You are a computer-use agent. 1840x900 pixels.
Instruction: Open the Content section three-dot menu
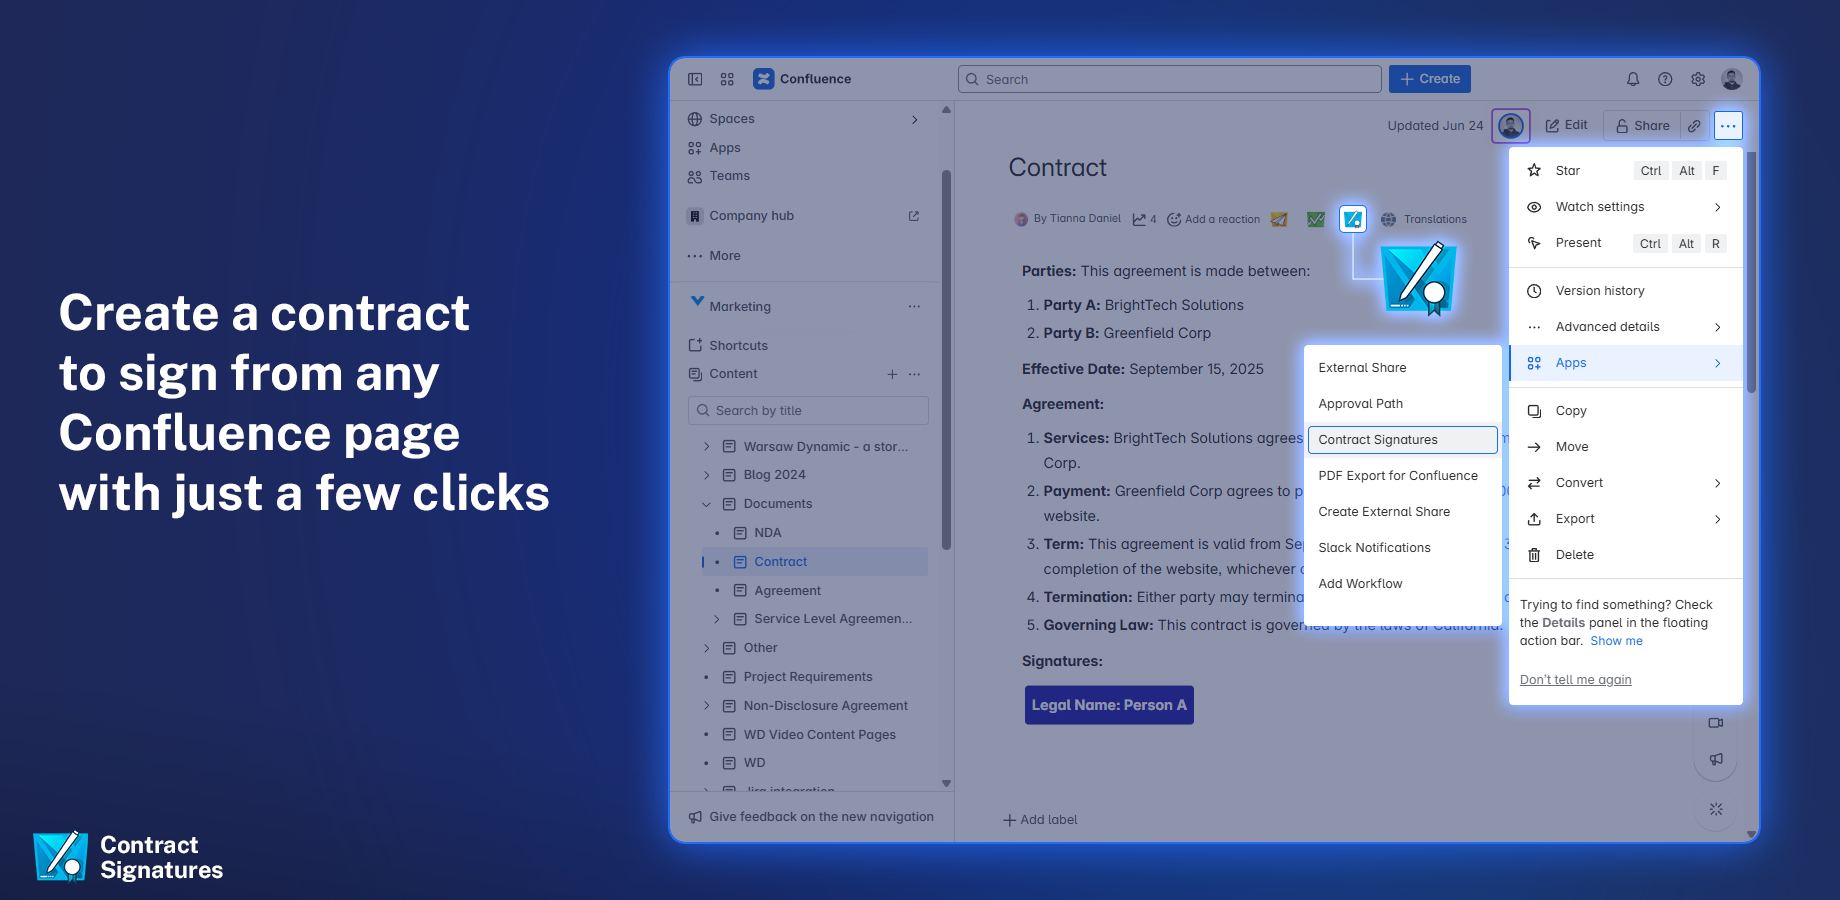coord(914,374)
